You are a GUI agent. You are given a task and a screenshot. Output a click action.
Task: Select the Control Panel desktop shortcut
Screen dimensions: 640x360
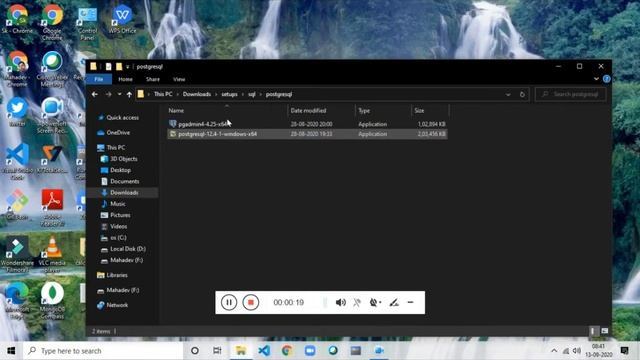point(87,23)
